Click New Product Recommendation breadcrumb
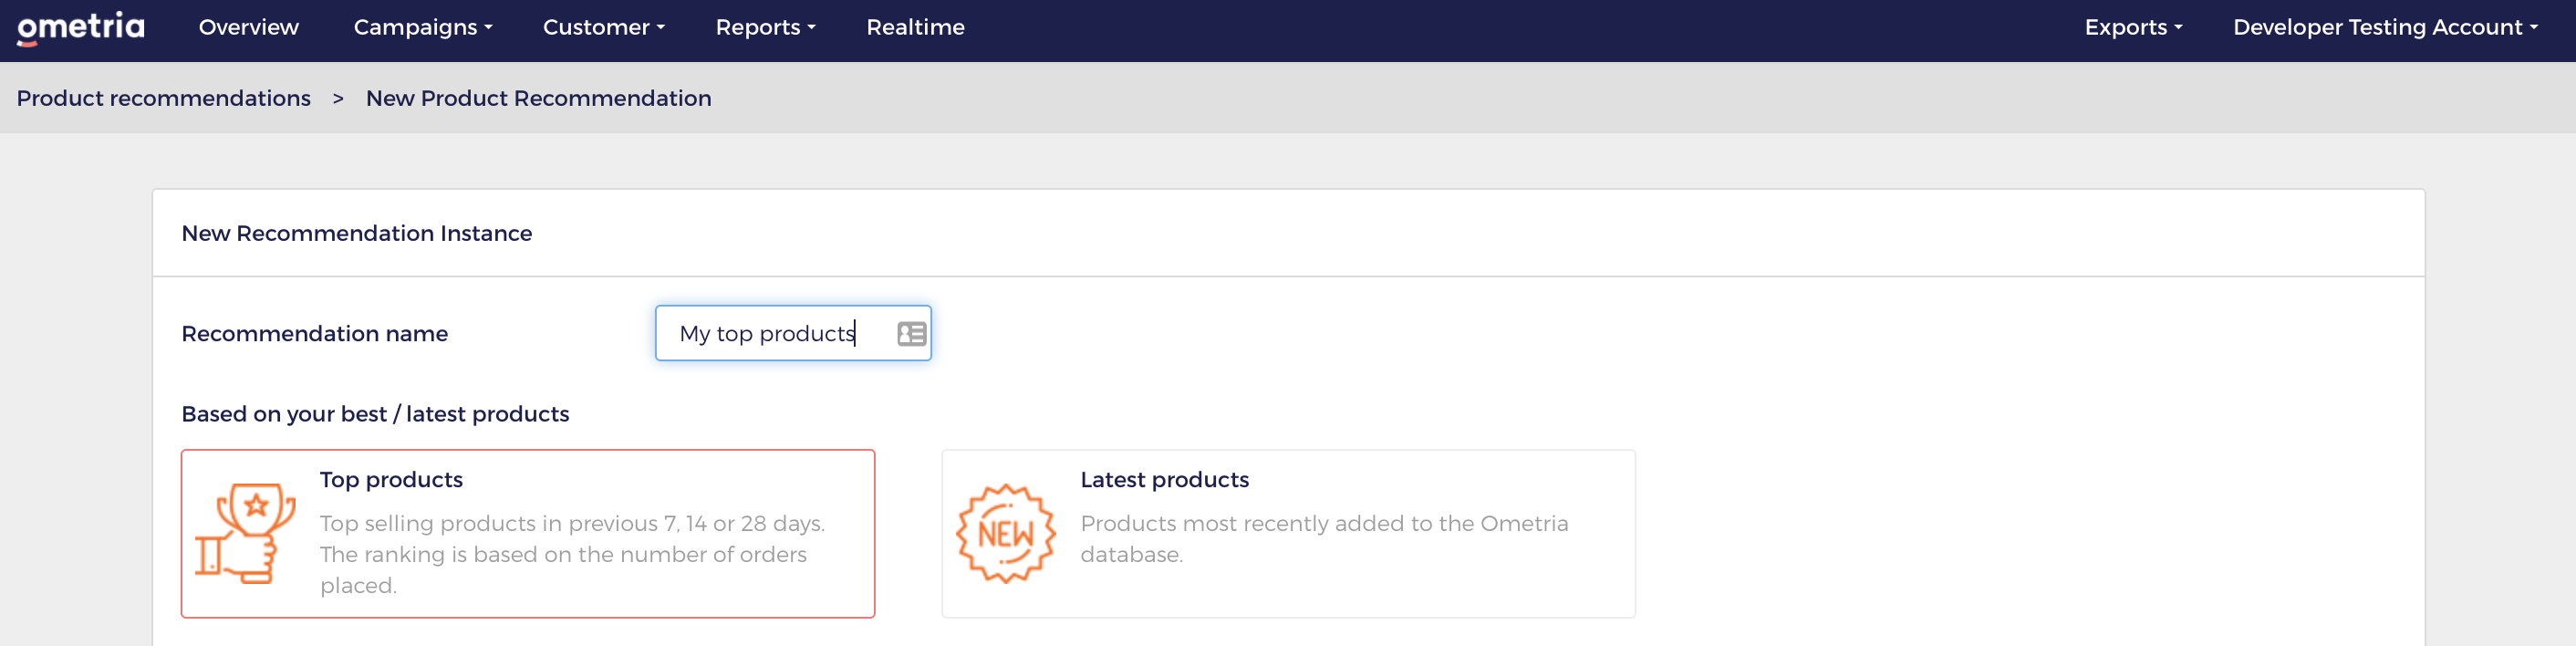 (x=538, y=98)
